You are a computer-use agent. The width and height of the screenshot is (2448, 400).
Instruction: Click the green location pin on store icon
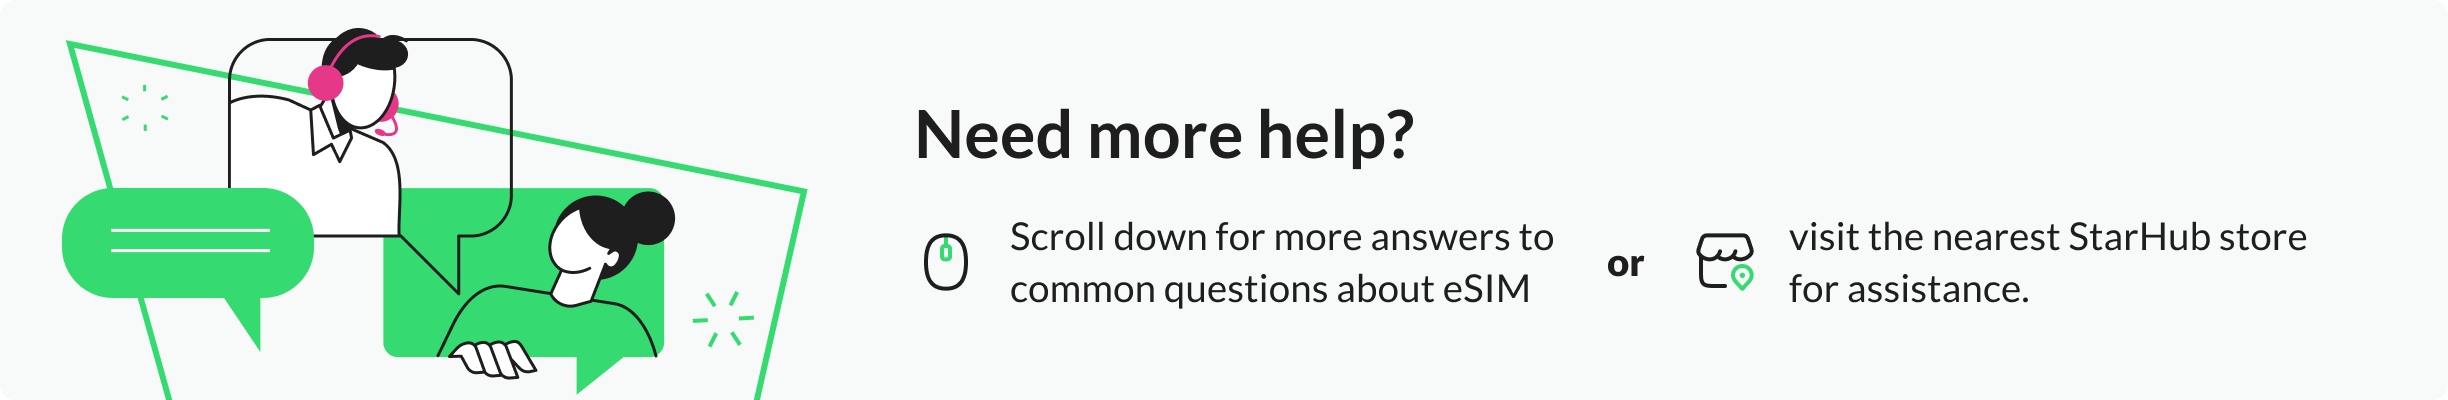pos(1742,277)
